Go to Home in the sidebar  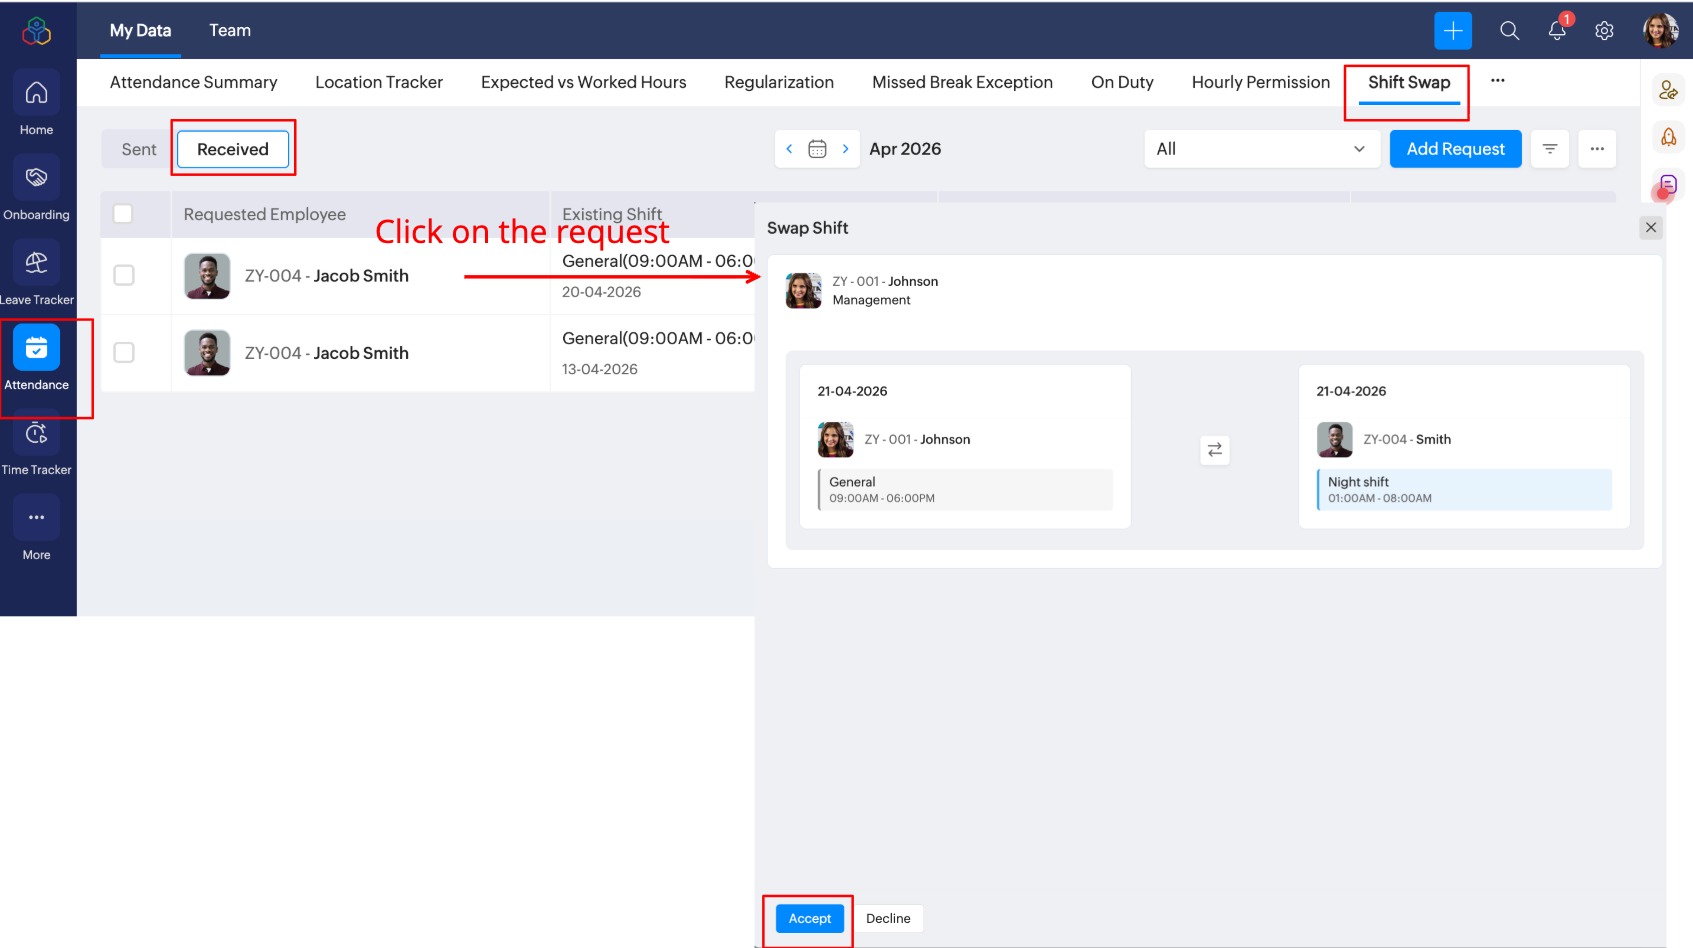[x=36, y=104]
